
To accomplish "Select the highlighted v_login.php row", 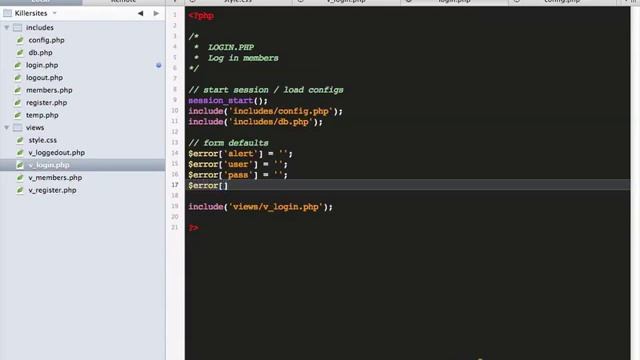I will (82, 165).
